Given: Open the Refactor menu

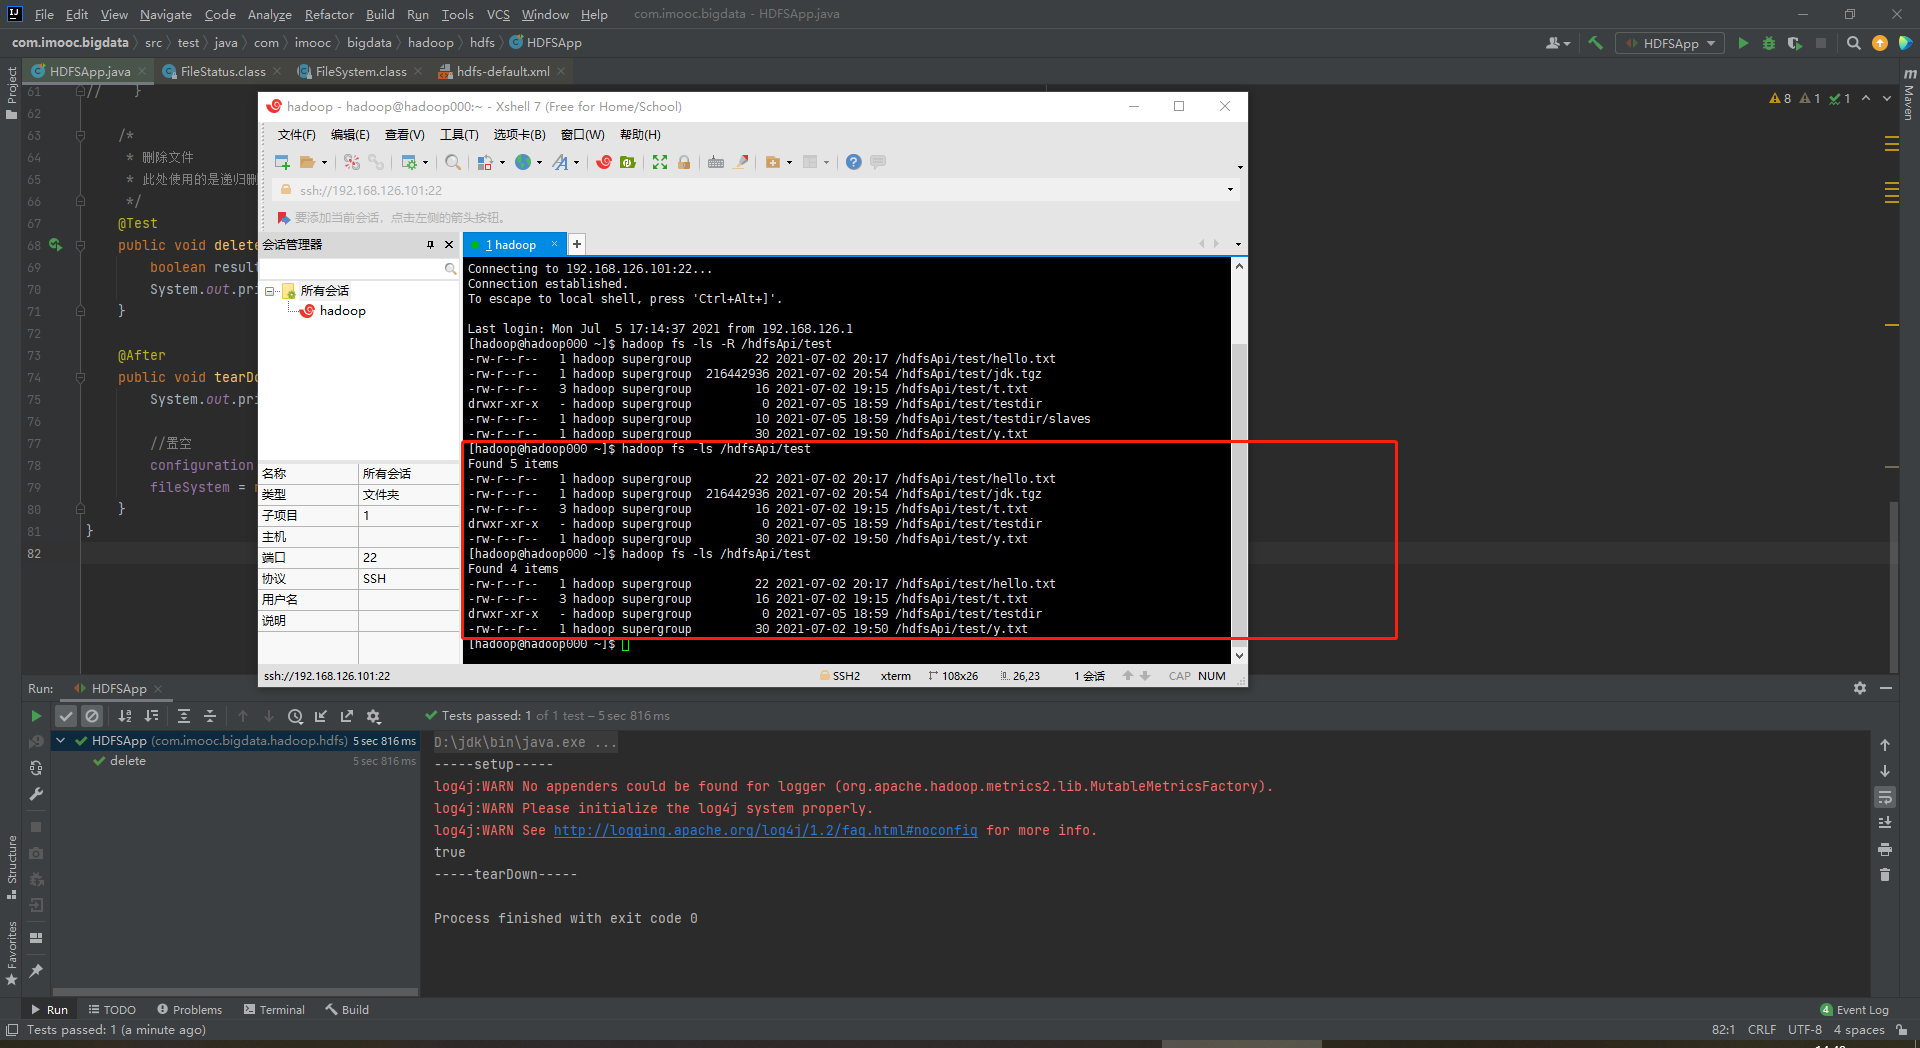Looking at the screenshot, I should [x=329, y=14].
